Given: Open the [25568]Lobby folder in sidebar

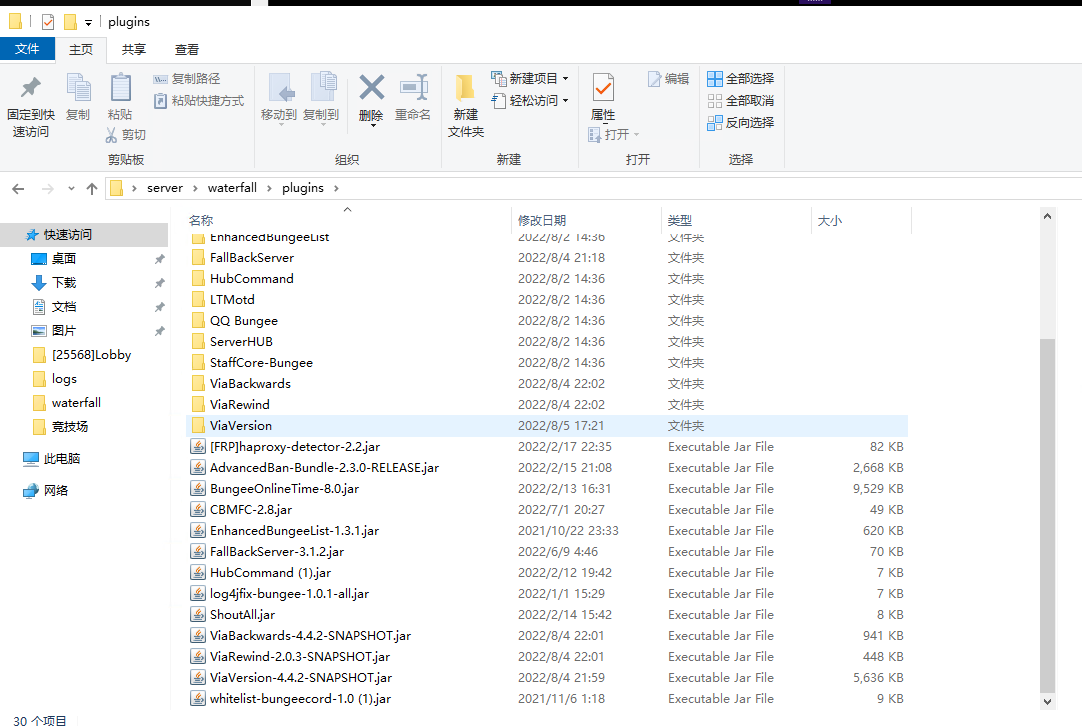Looking at the screenshot, I should 91,355.
